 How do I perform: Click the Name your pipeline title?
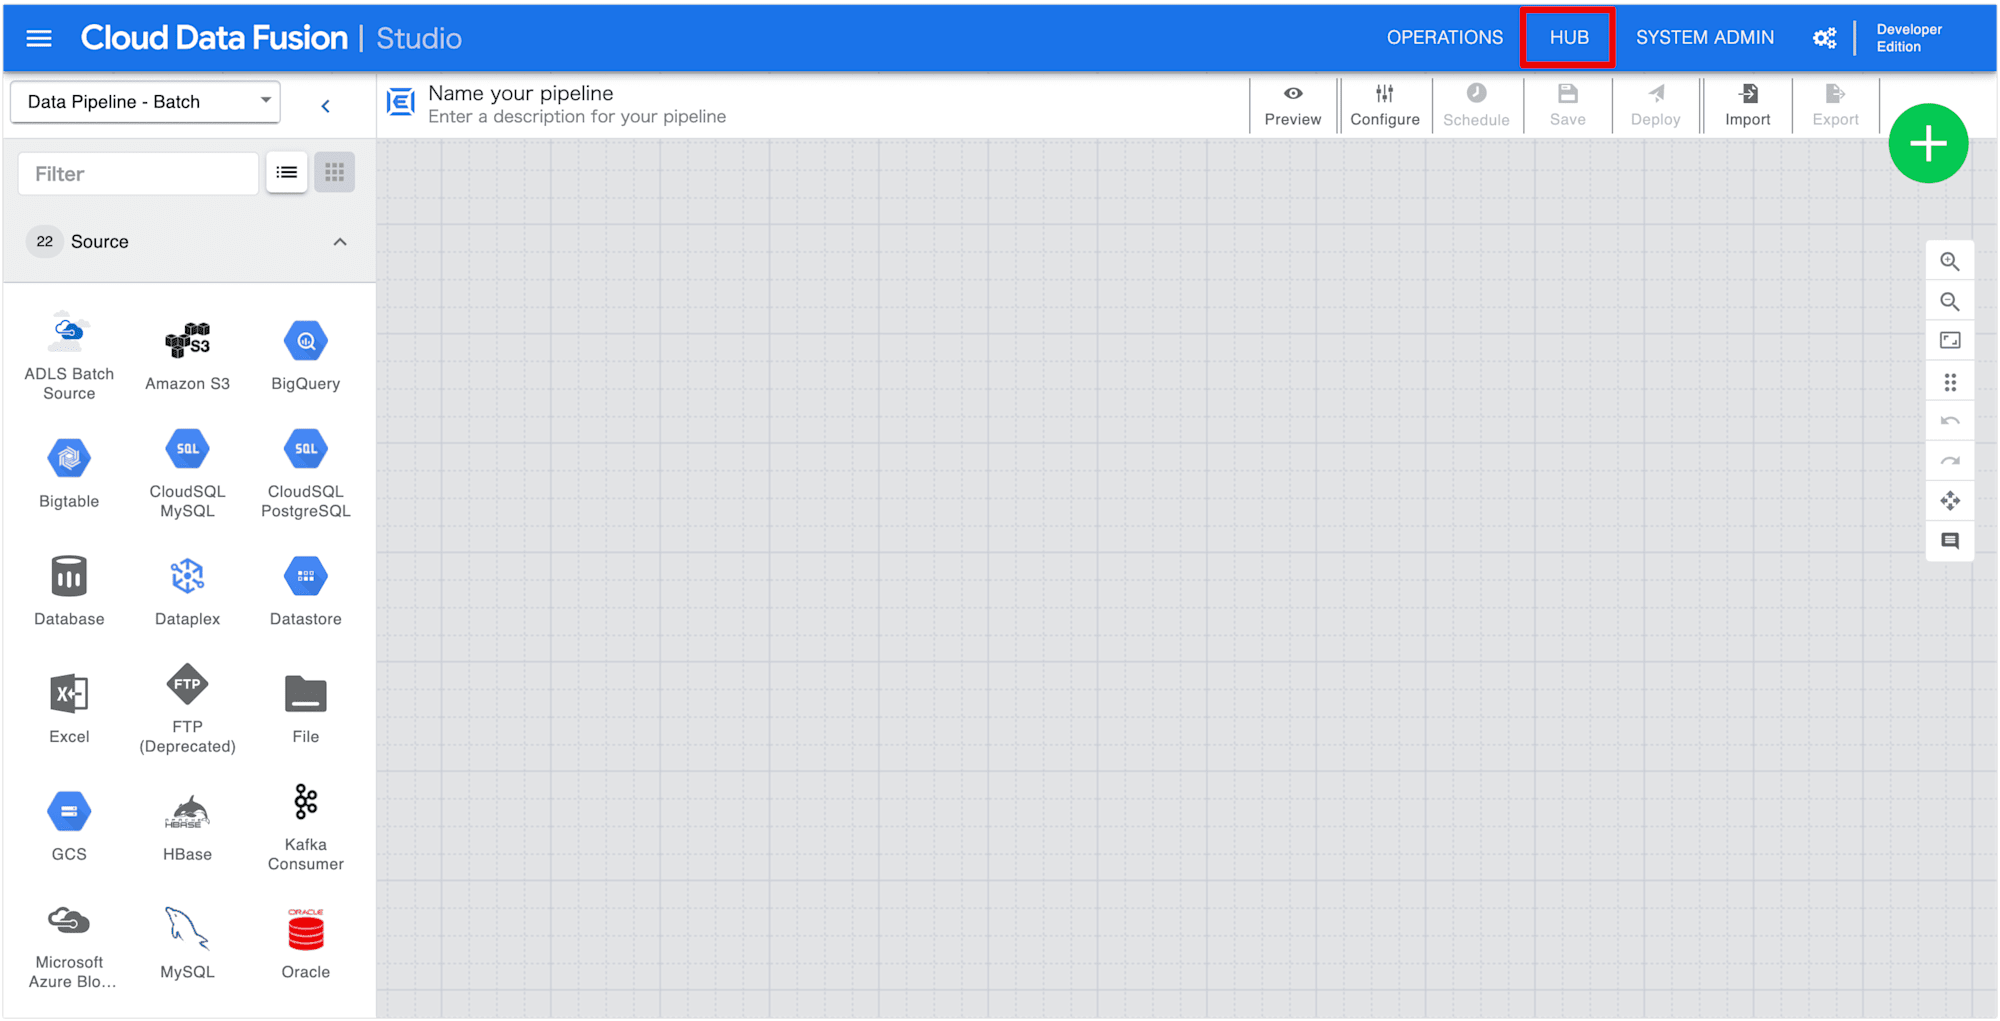tap(520, 93)
